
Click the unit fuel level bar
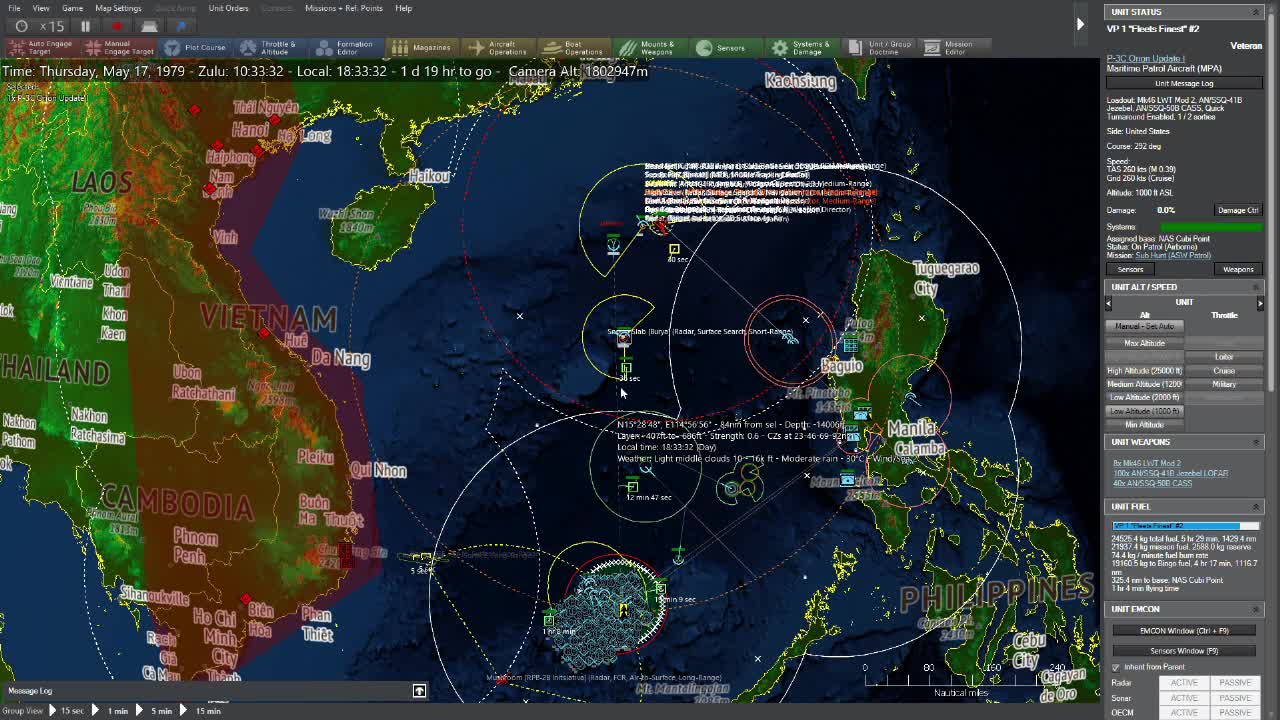1184,526
